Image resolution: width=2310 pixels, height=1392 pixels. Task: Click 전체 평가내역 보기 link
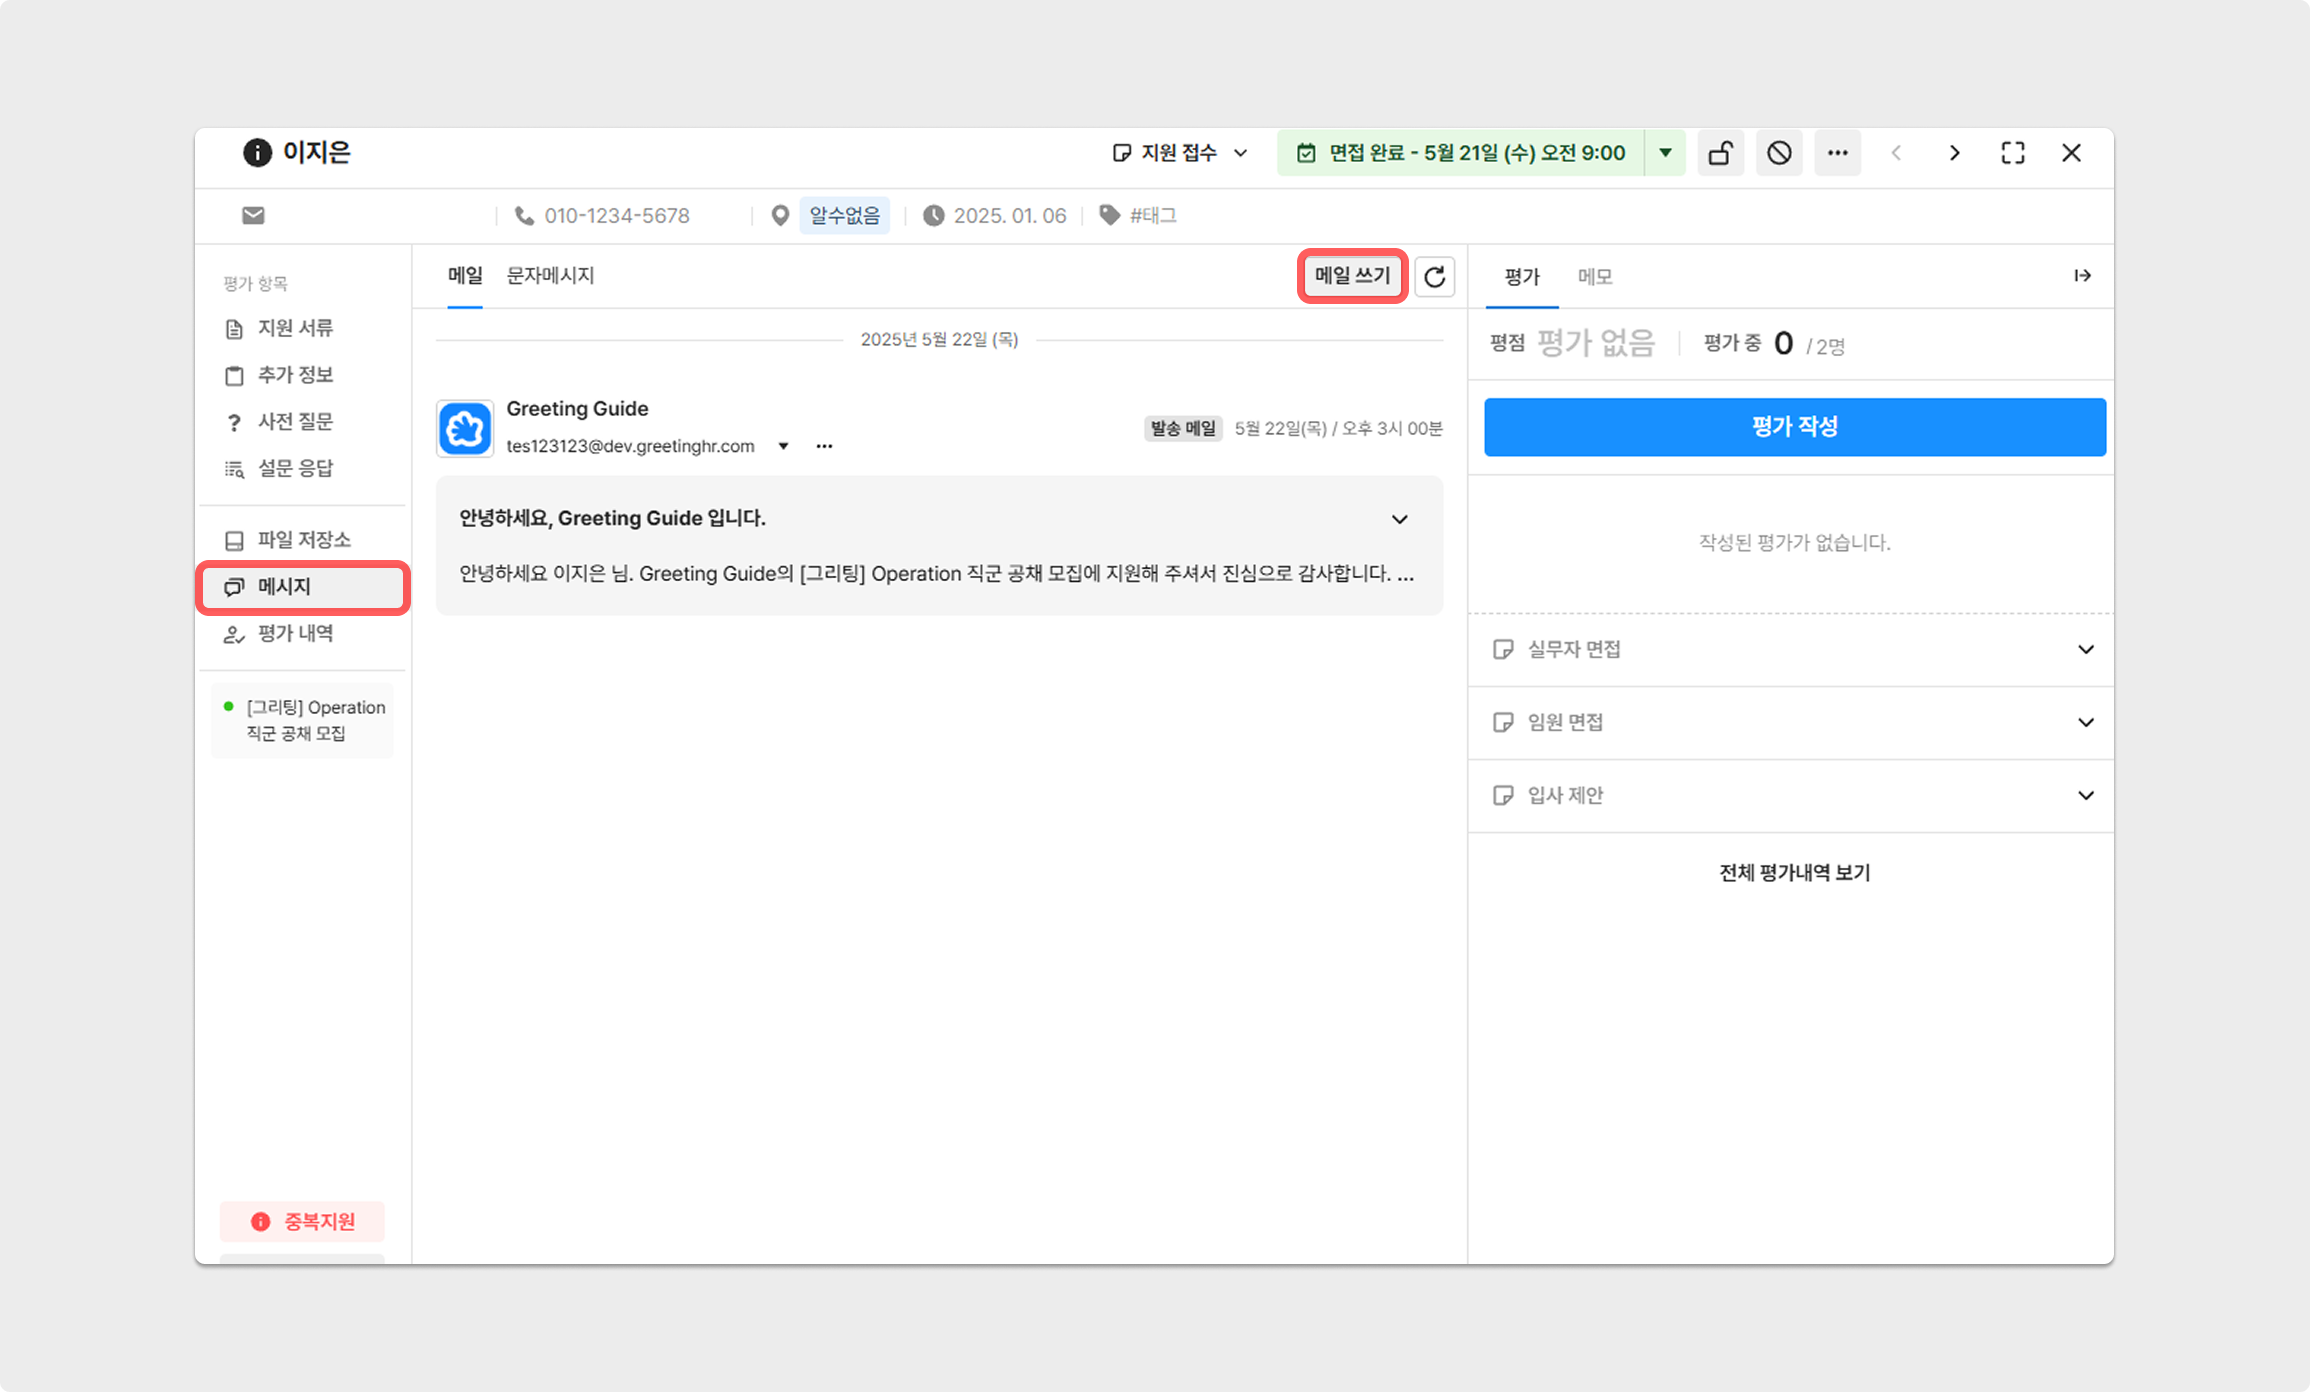[1794, 873]
